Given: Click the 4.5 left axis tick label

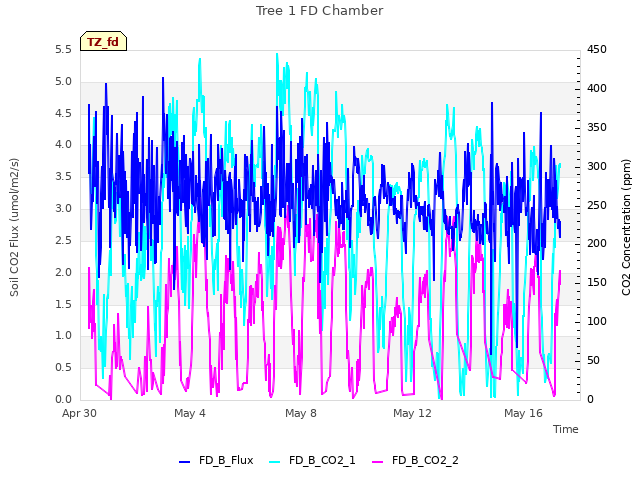Looking at the screenshot, I should pos(64,113).
